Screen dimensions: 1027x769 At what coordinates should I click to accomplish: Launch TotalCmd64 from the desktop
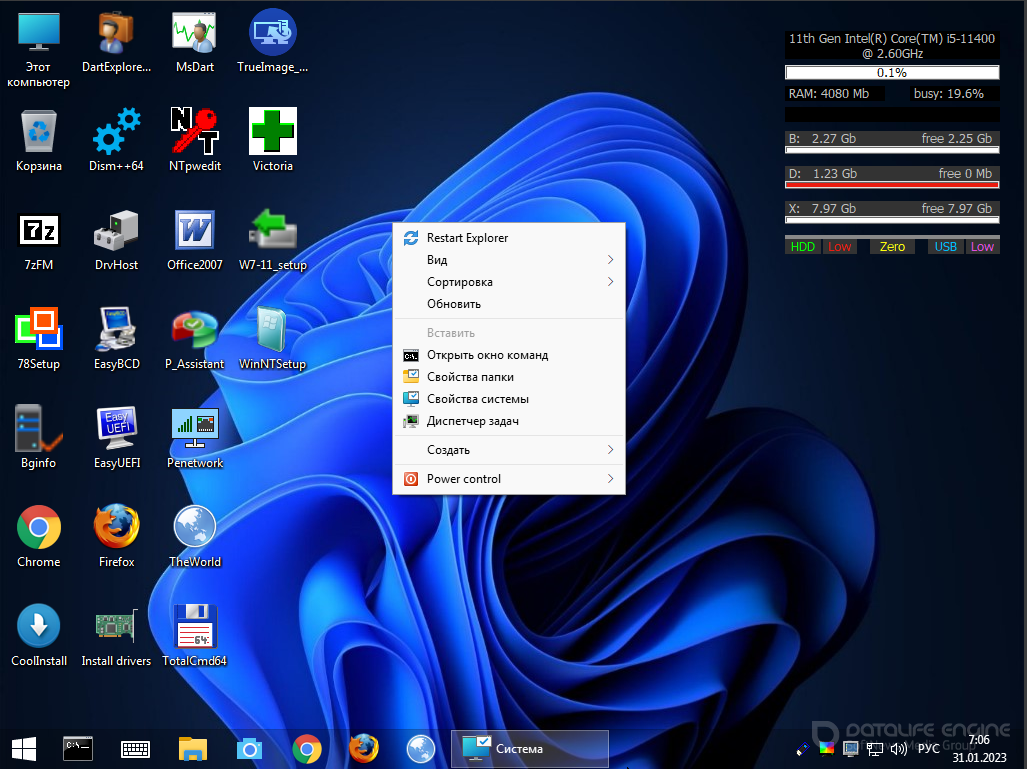(194, 628)
